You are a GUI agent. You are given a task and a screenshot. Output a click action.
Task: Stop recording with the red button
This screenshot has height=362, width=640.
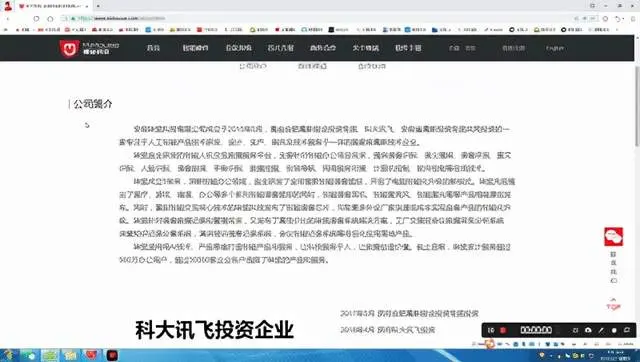503,330
